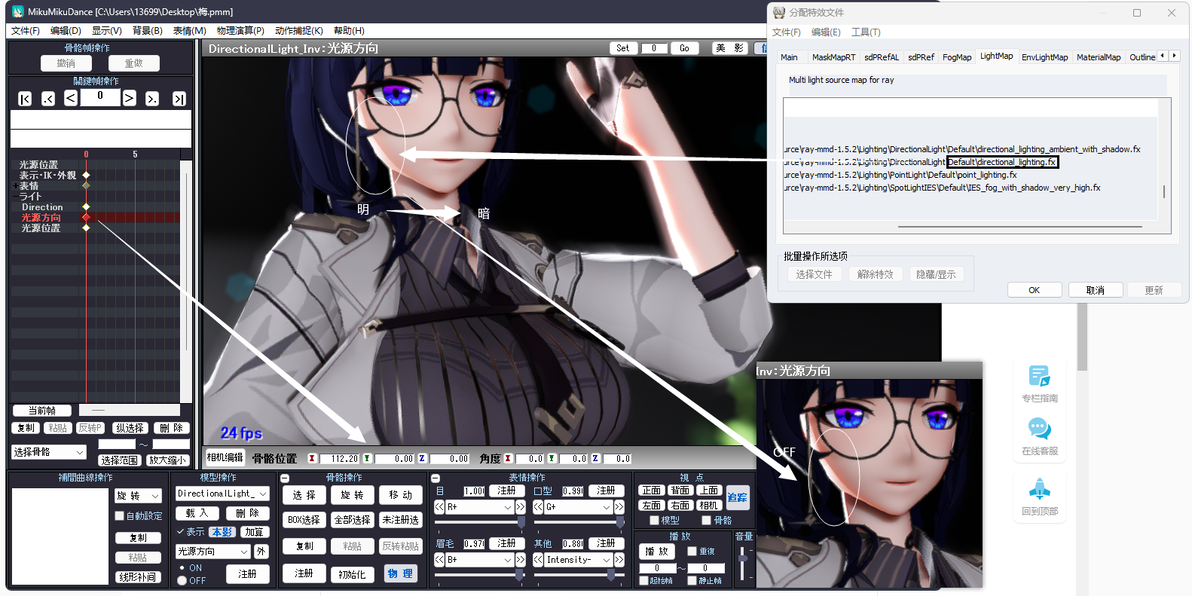This screenshot has width=1192, height=596.
Task: Enable the 自動設定 checkbox
Action: (119, 516)
